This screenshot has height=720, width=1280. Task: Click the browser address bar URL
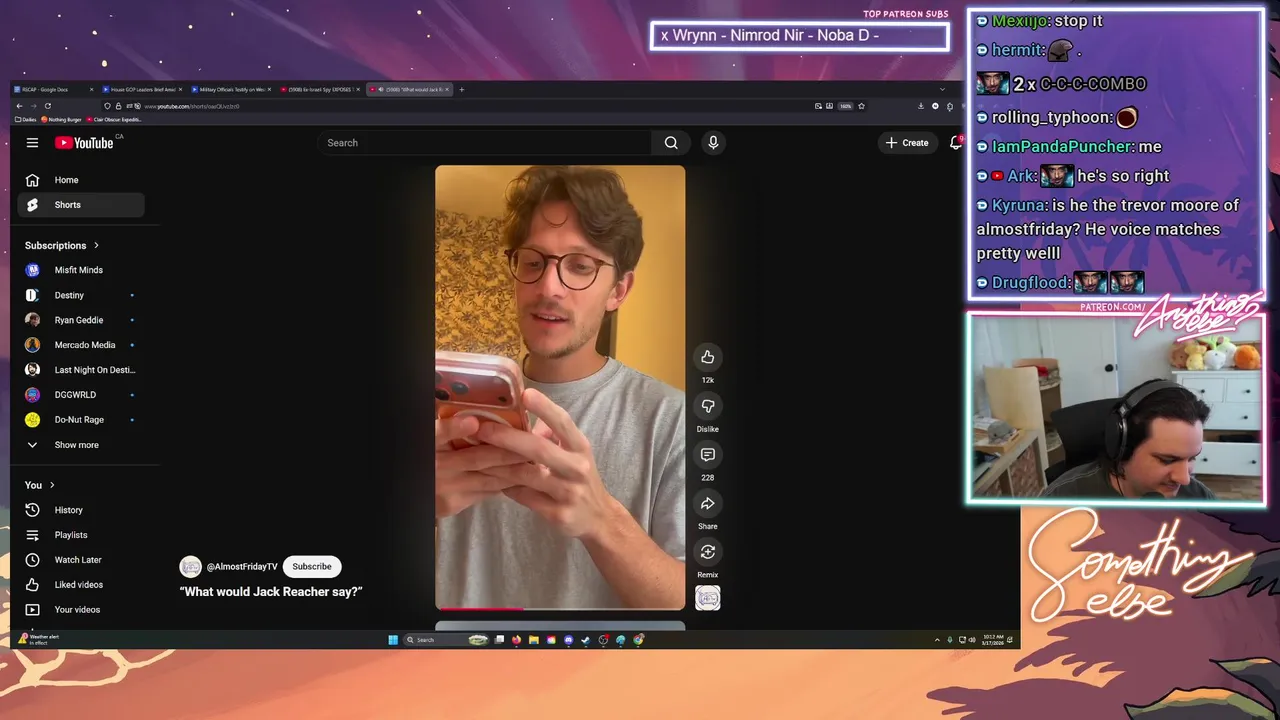191,106
